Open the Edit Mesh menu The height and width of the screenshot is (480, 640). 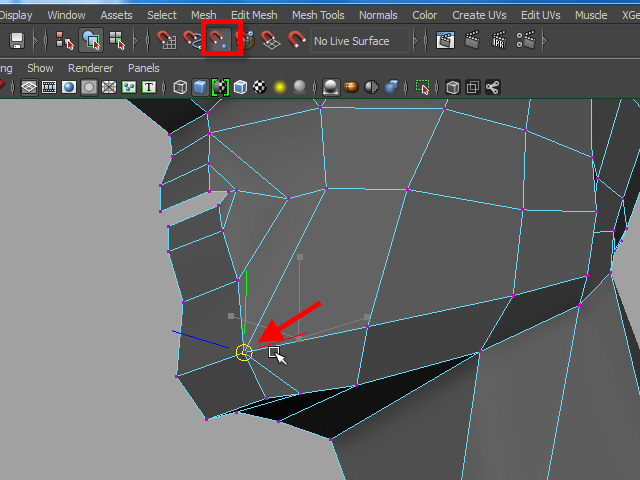pos(254,16)
